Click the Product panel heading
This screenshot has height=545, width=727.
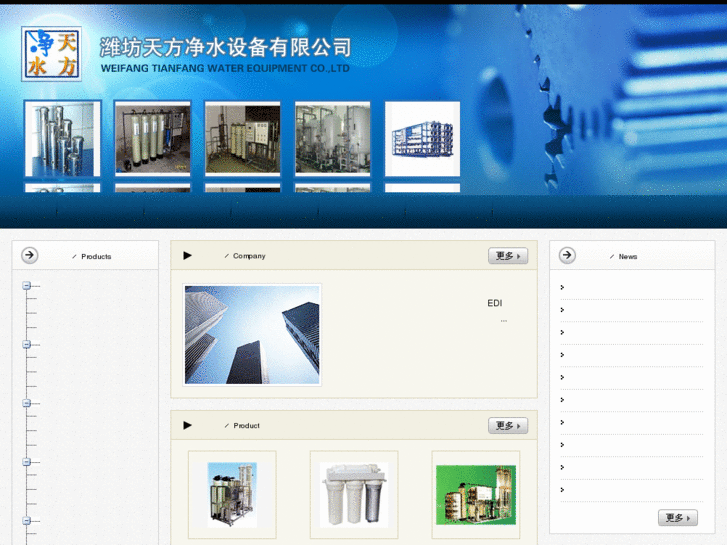point(246,426)
